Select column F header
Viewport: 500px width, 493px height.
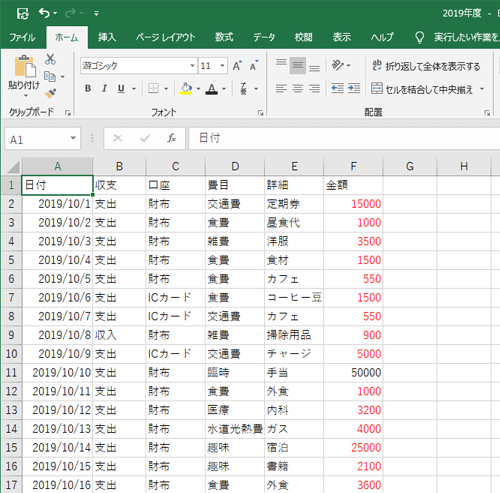click(x=353, y=166)
